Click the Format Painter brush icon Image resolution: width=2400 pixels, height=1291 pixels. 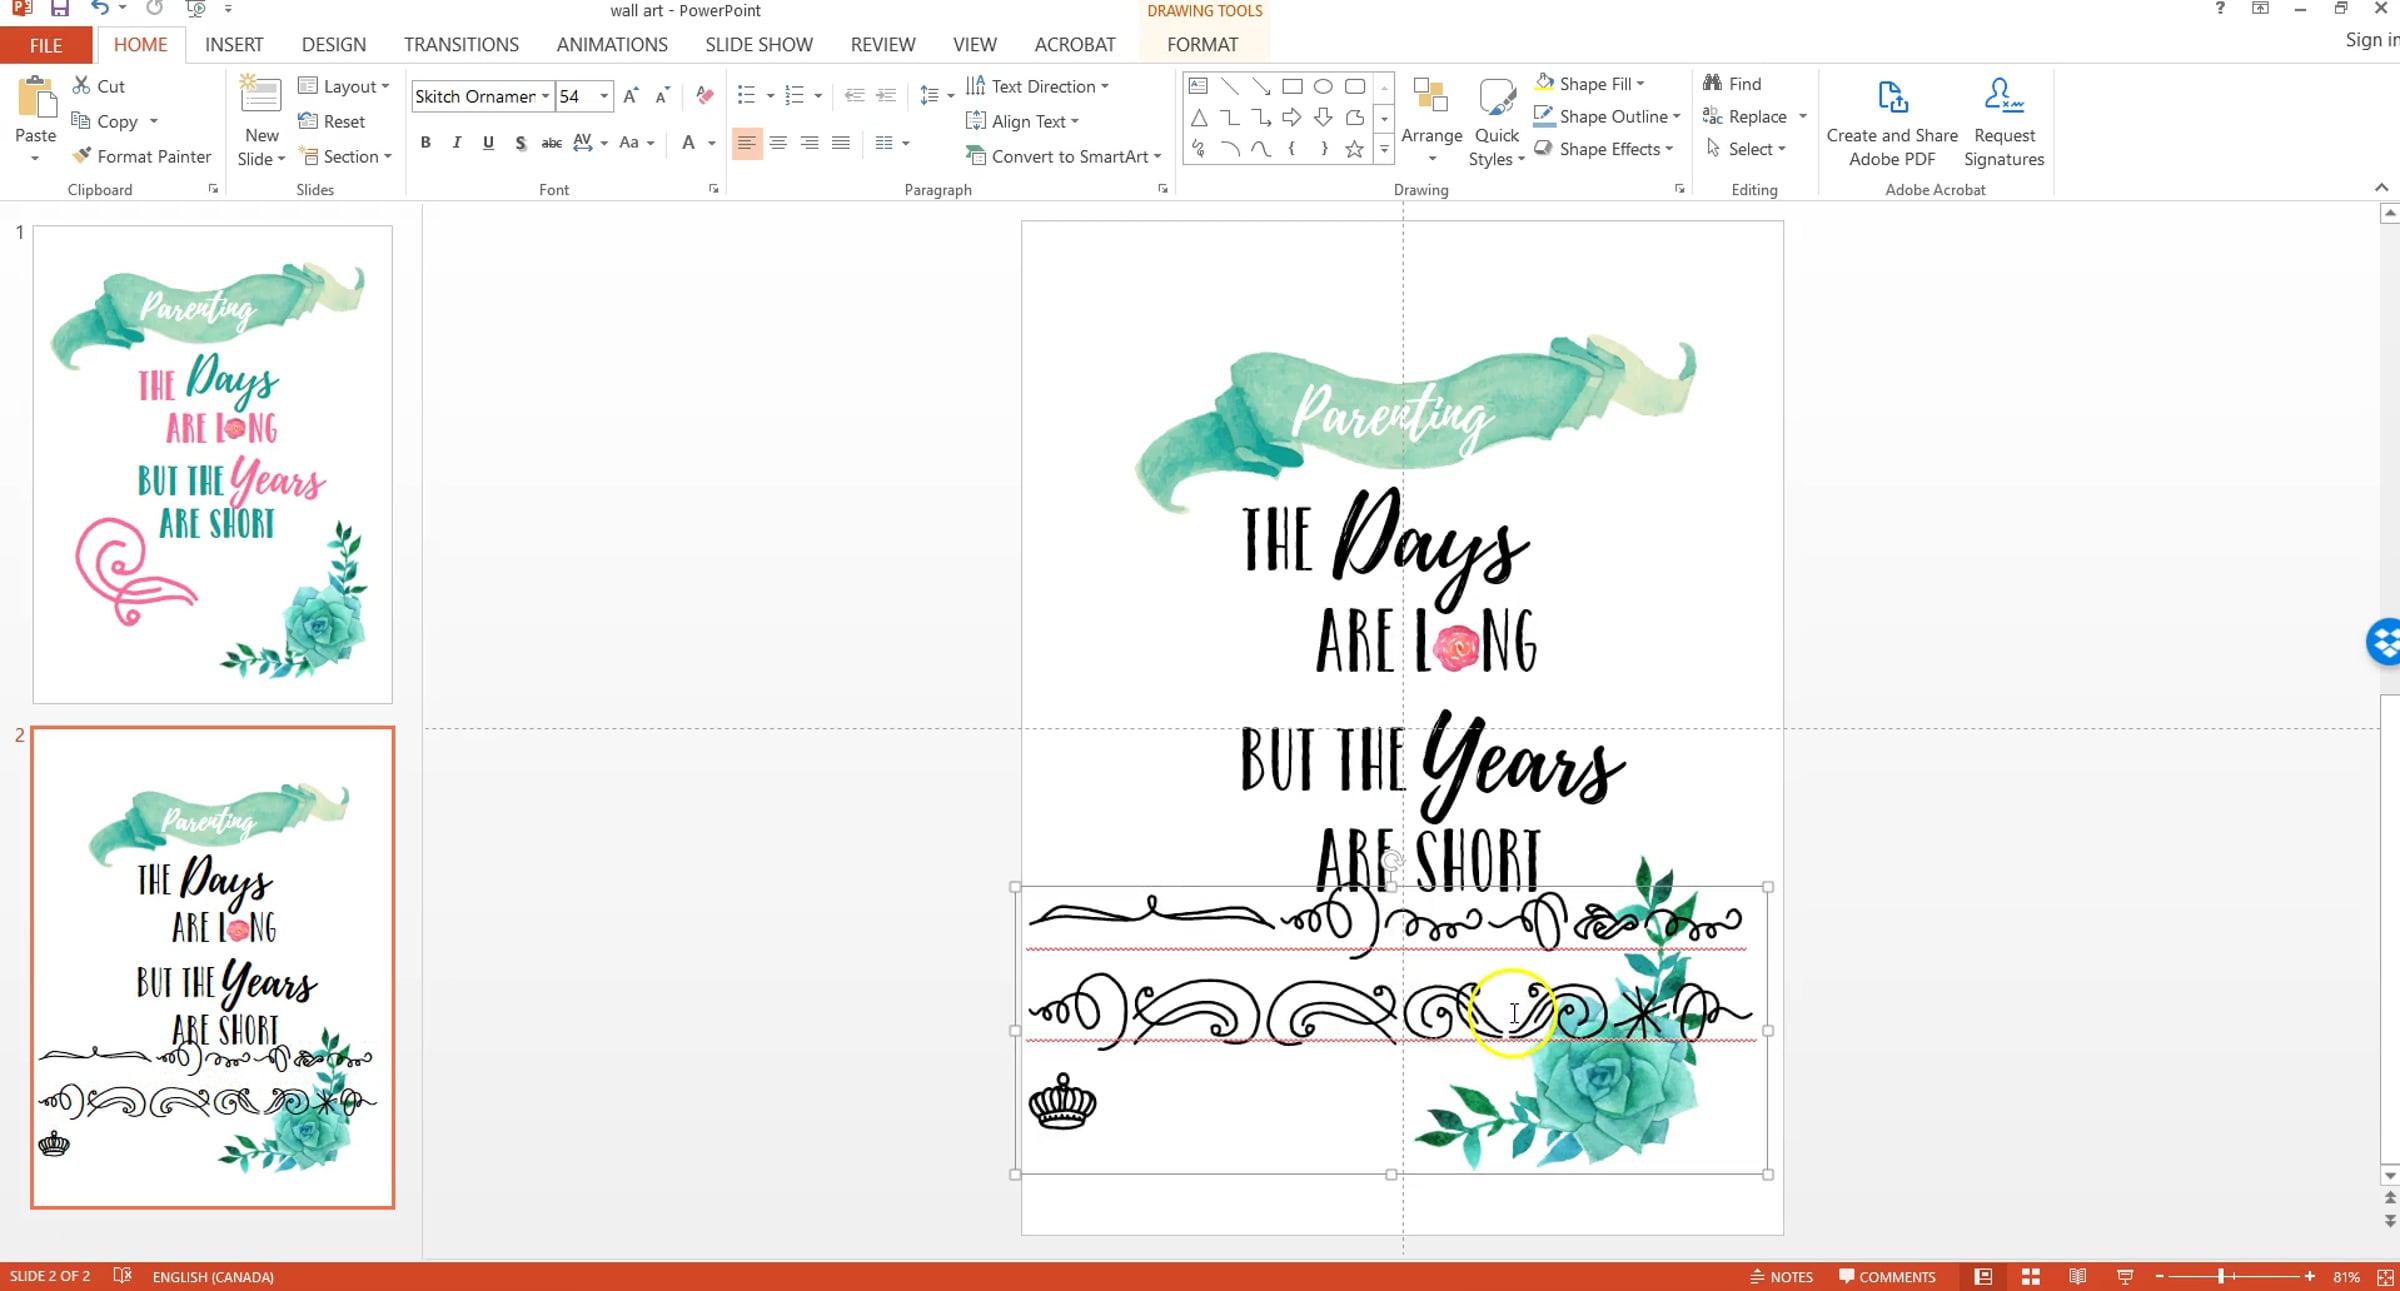(82, 156)
